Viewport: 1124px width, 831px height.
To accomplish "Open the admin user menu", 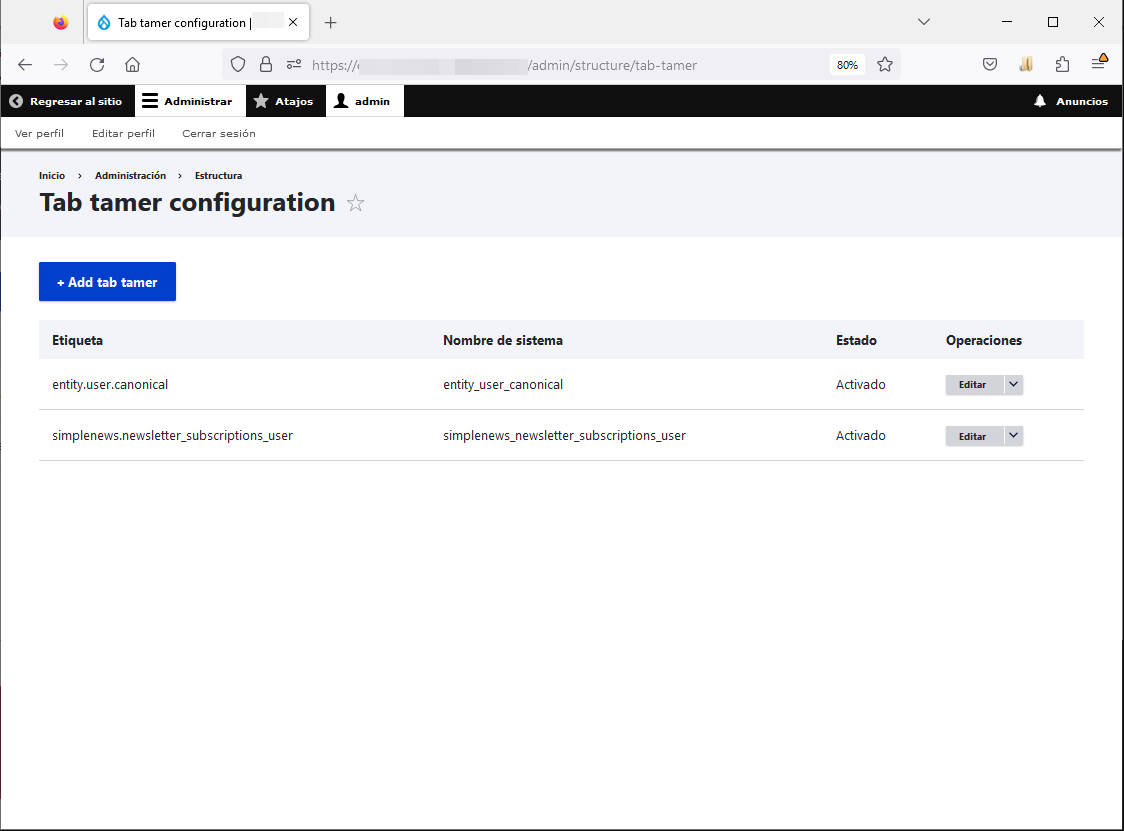I will click(364, 101).
